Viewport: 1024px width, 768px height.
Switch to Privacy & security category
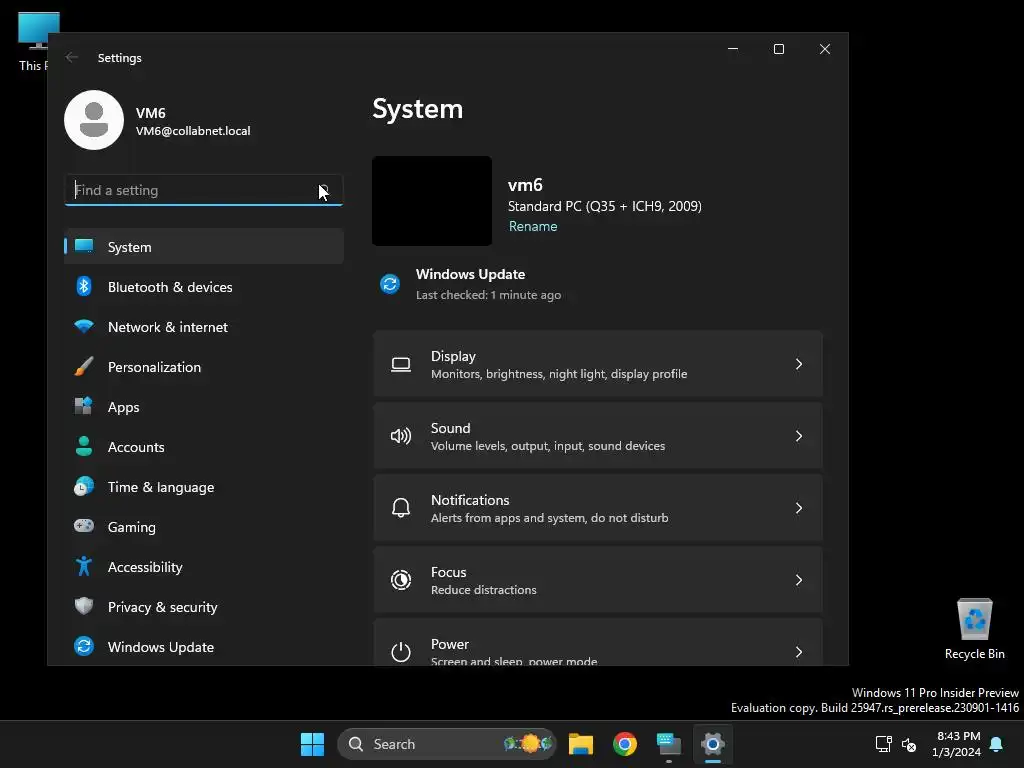204,607
